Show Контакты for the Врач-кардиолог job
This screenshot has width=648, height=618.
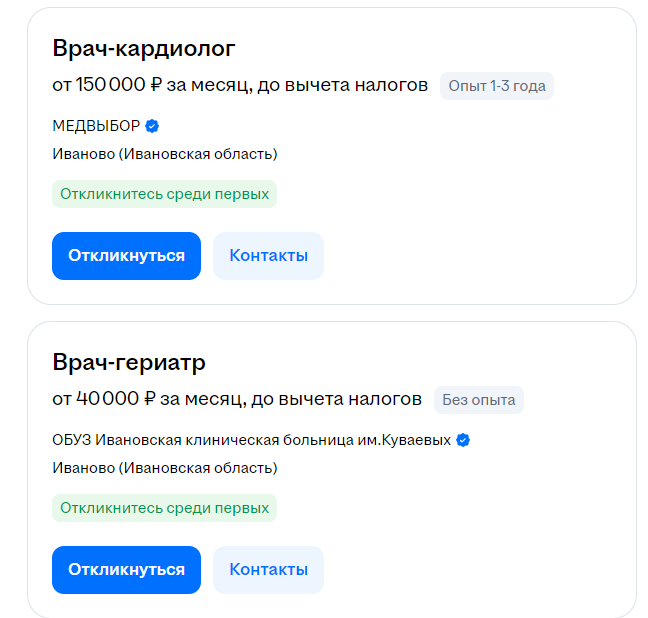(268, 256)
